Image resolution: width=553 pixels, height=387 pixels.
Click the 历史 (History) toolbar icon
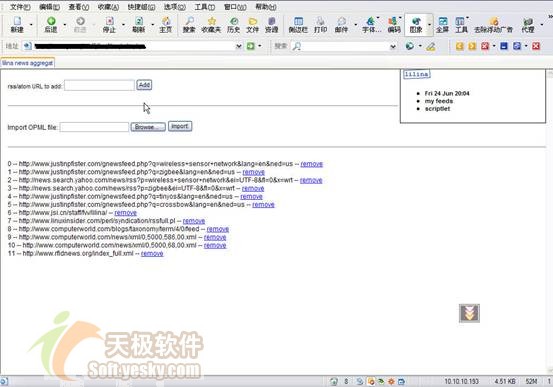233,24
